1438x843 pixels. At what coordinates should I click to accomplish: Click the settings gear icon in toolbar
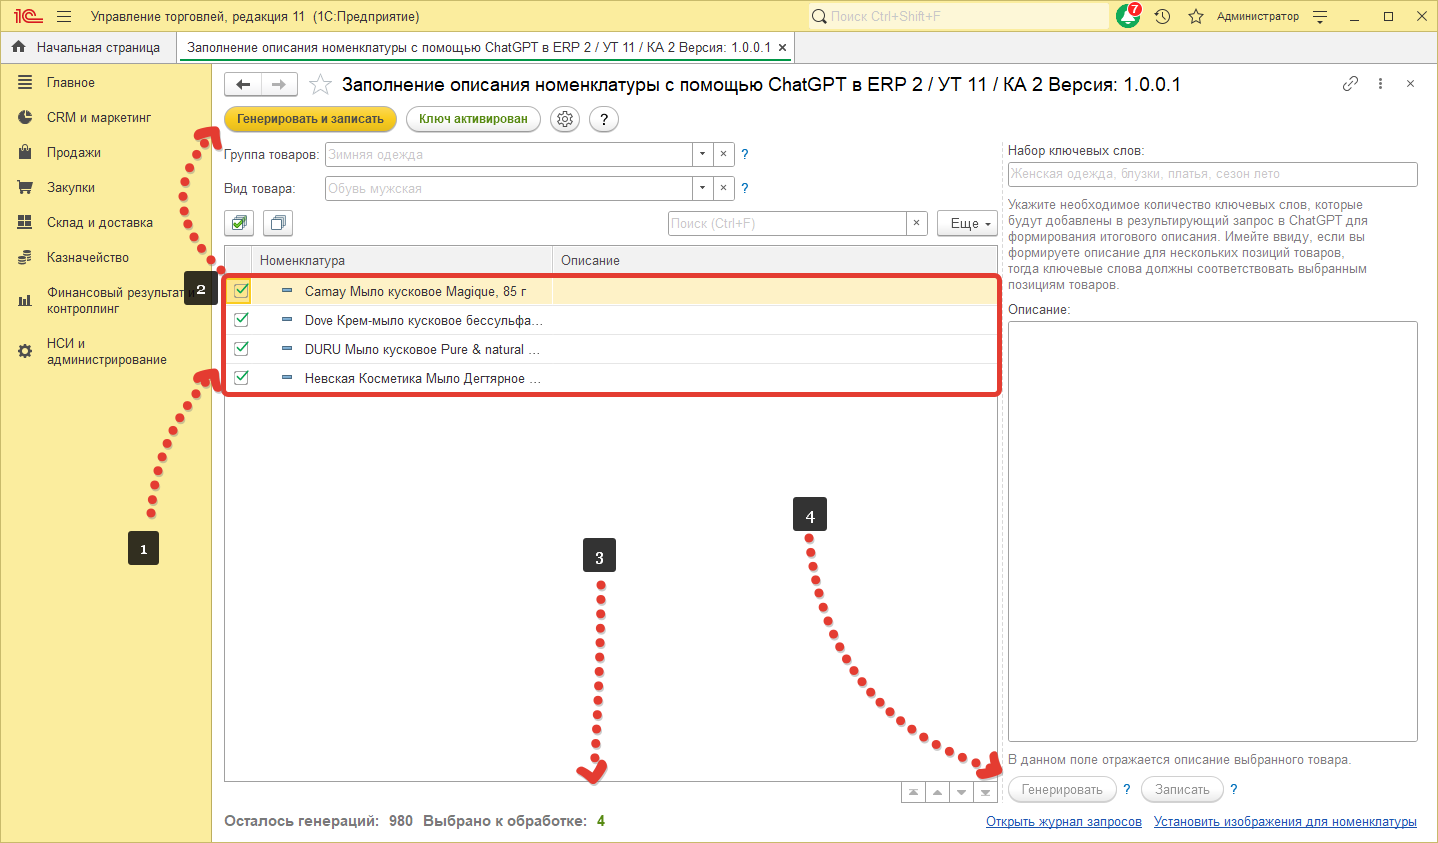(565, 119)
